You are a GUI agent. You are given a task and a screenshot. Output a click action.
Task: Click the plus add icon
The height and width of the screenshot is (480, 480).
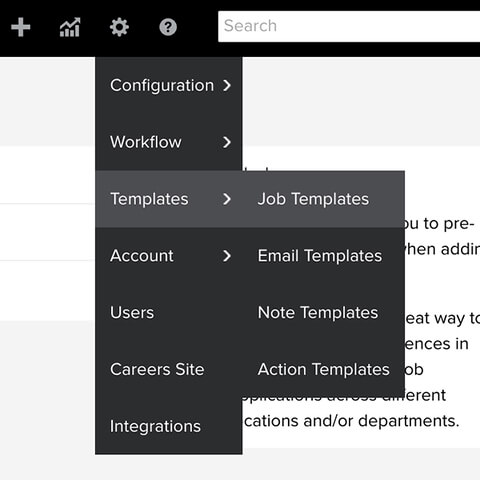(21, 27)
